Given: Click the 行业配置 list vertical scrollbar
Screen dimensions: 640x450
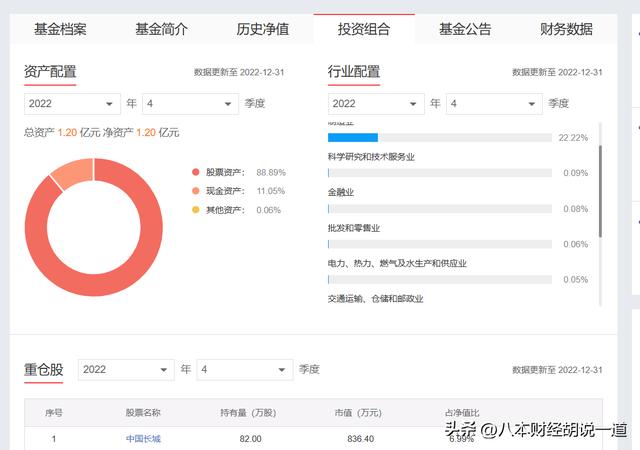Looking at the screenshot, I should coord(600,191).
